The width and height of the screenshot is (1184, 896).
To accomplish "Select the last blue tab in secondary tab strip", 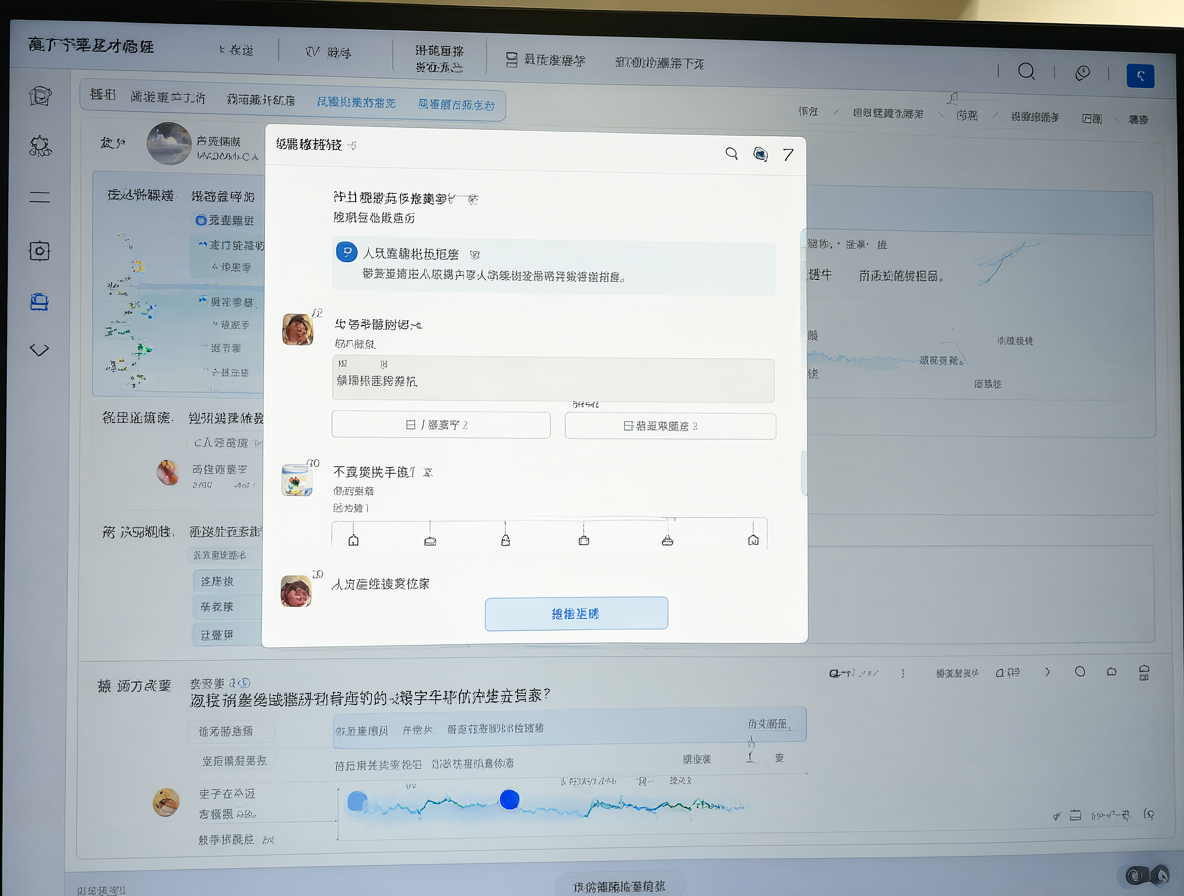I will (456, 105).
